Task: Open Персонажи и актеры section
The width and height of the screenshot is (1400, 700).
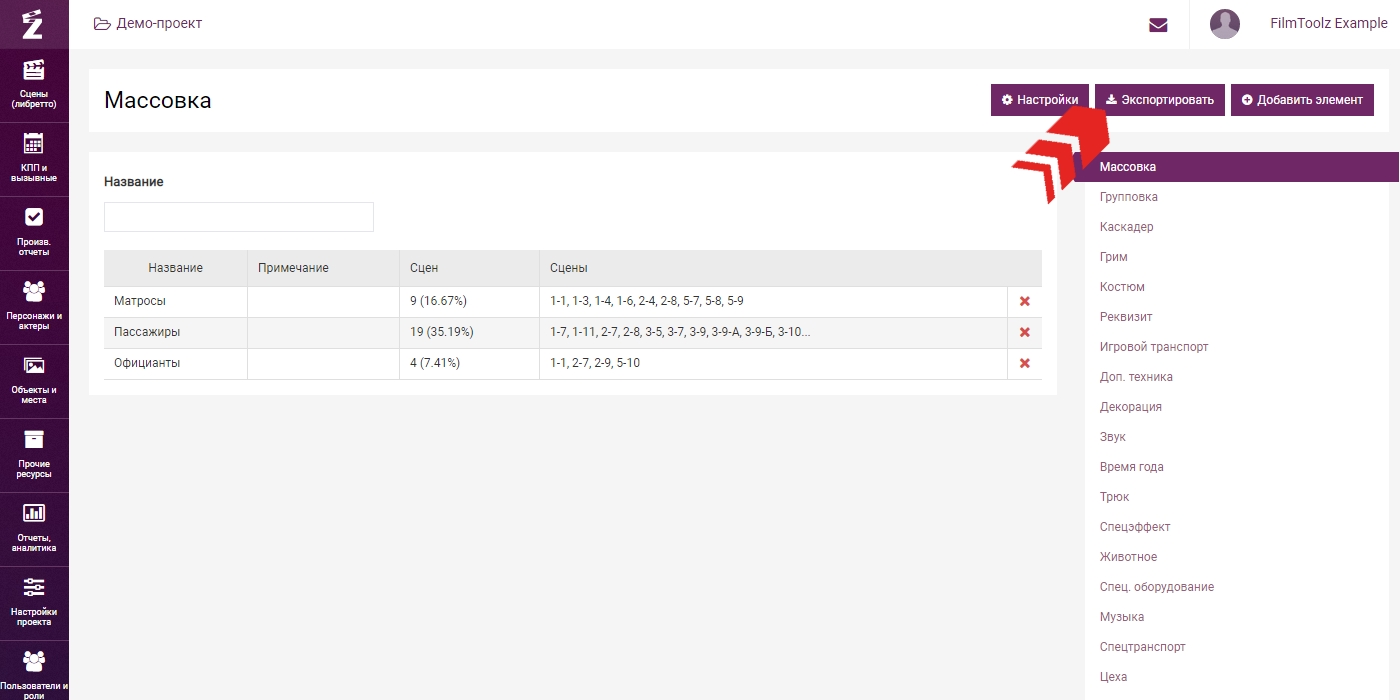Action: 34,307
